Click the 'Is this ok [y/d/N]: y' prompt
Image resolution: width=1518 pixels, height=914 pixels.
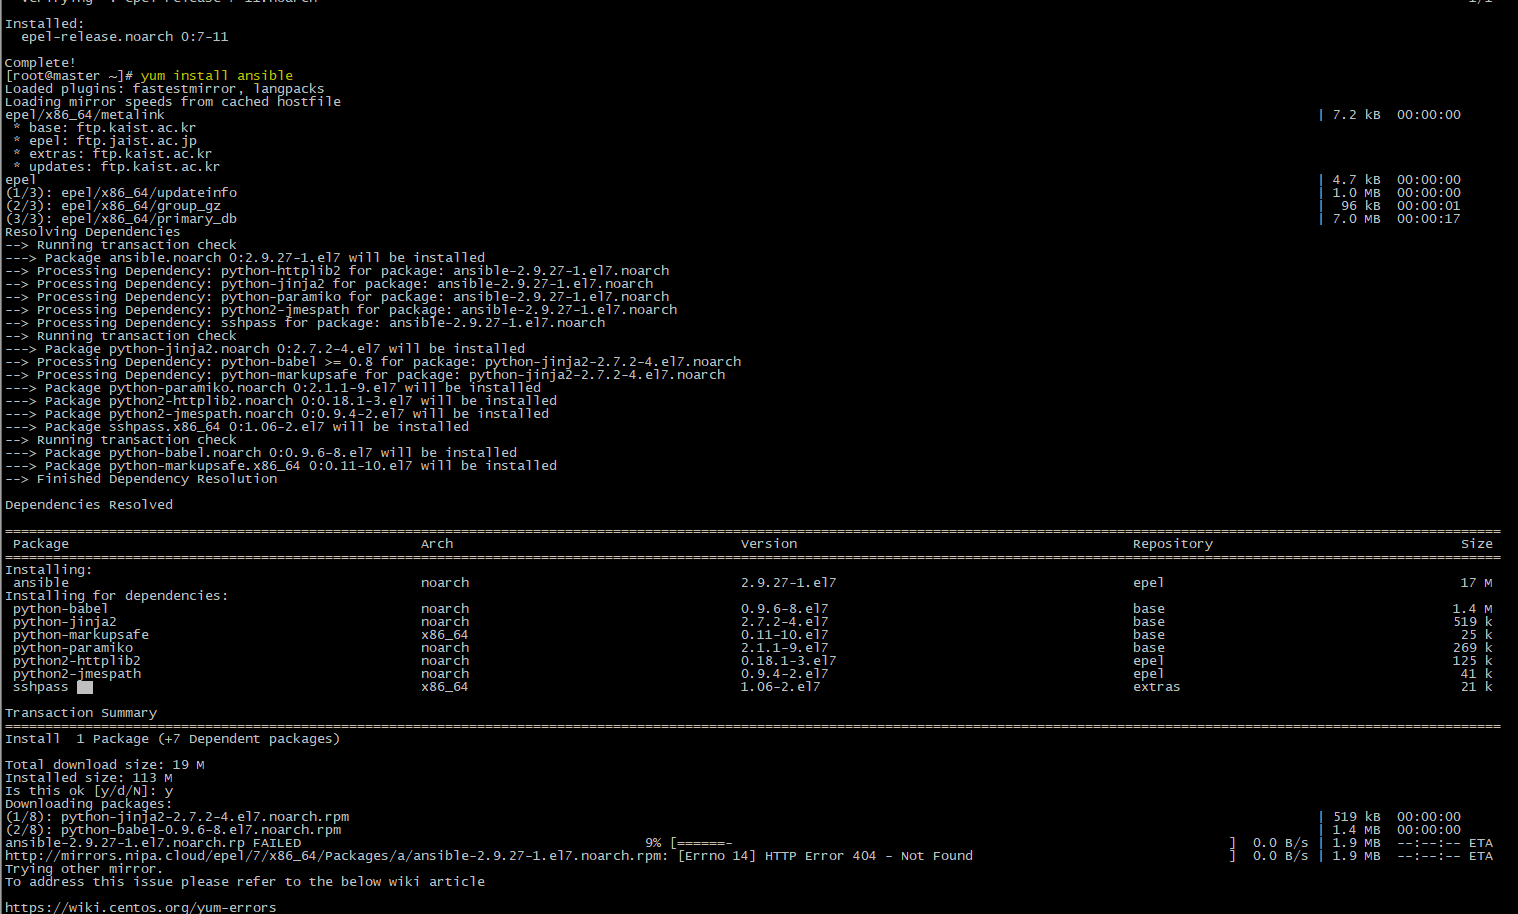click(89, 791)
